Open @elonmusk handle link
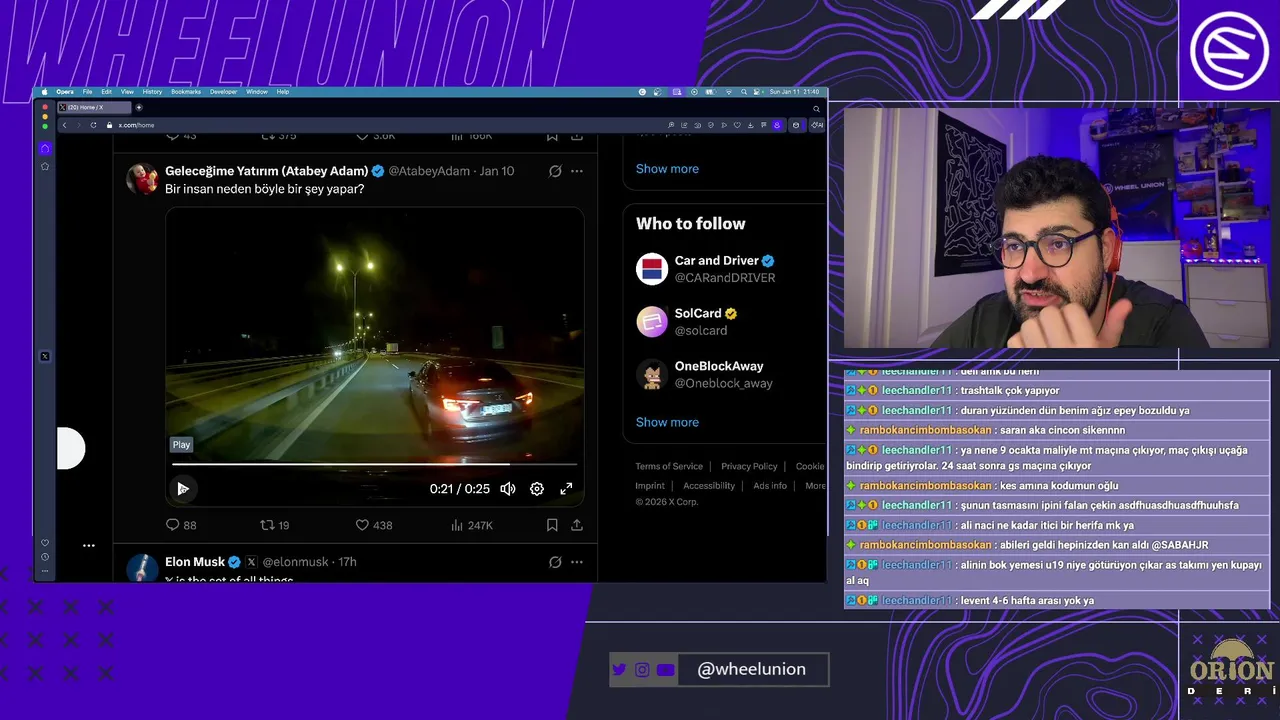 pos(295,562)
